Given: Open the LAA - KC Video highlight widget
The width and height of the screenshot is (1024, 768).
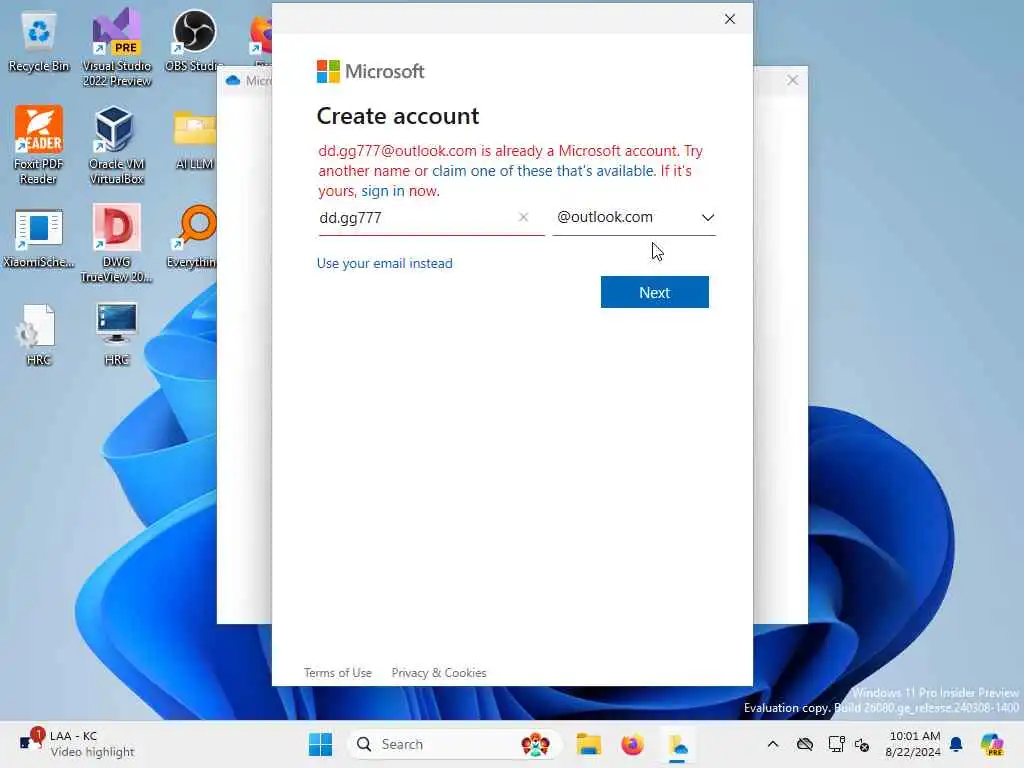Looking at the screenshot, I should pyautogui.click(x=76, y=744).
